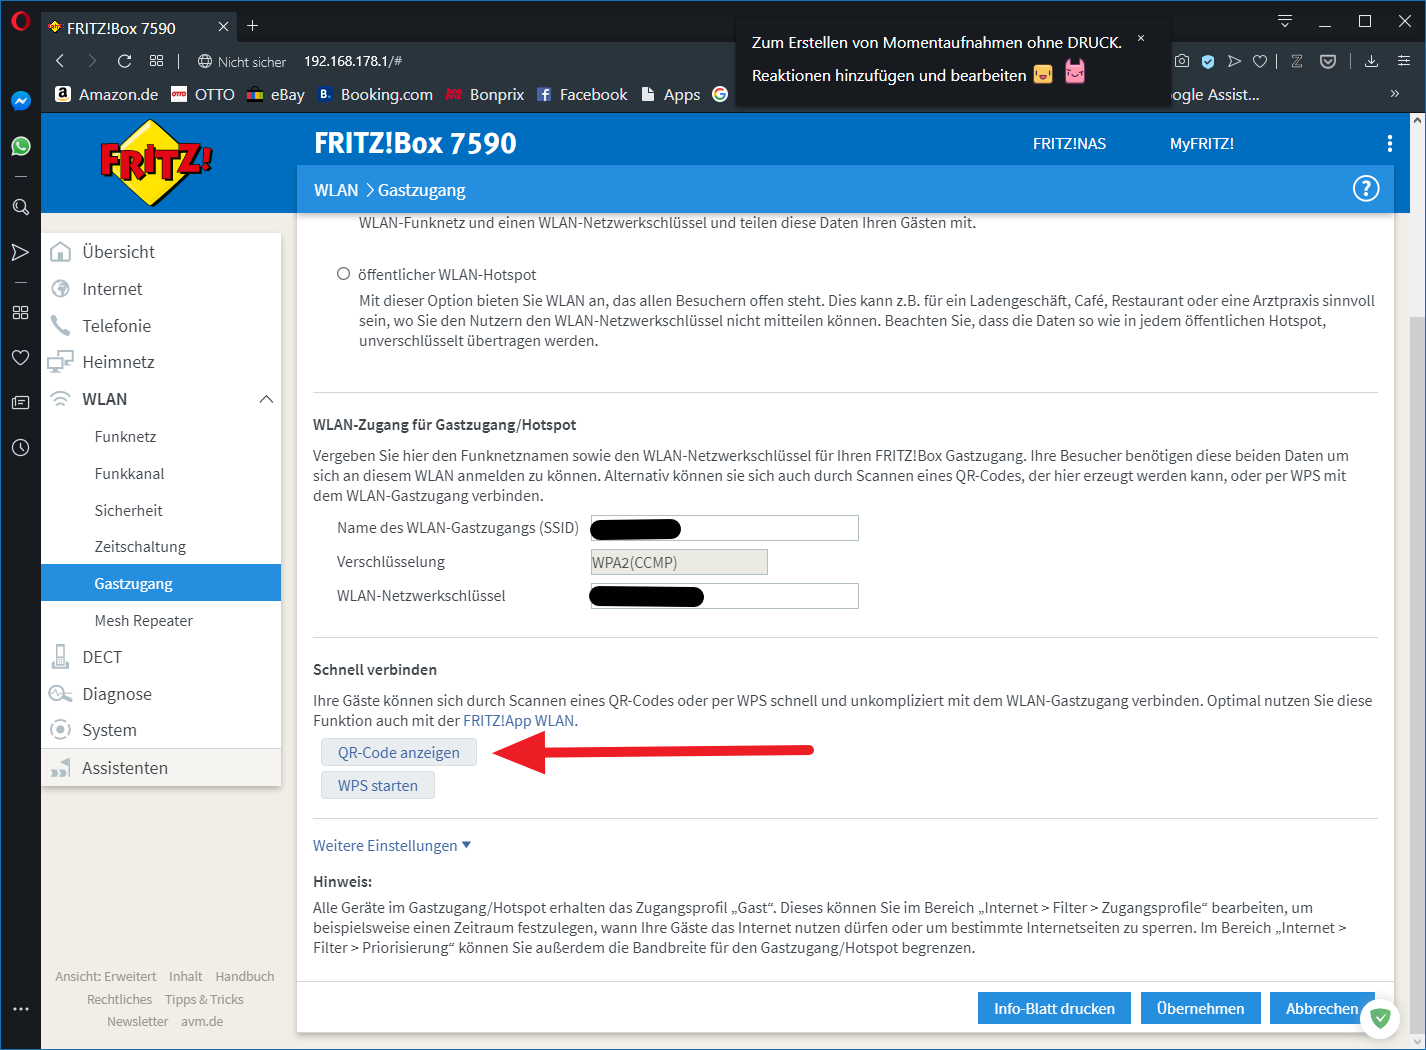Viewport: 1426px width, 1050px height.
Task: Open Messenger in Opera sidebar
Action: click(20, 100)
